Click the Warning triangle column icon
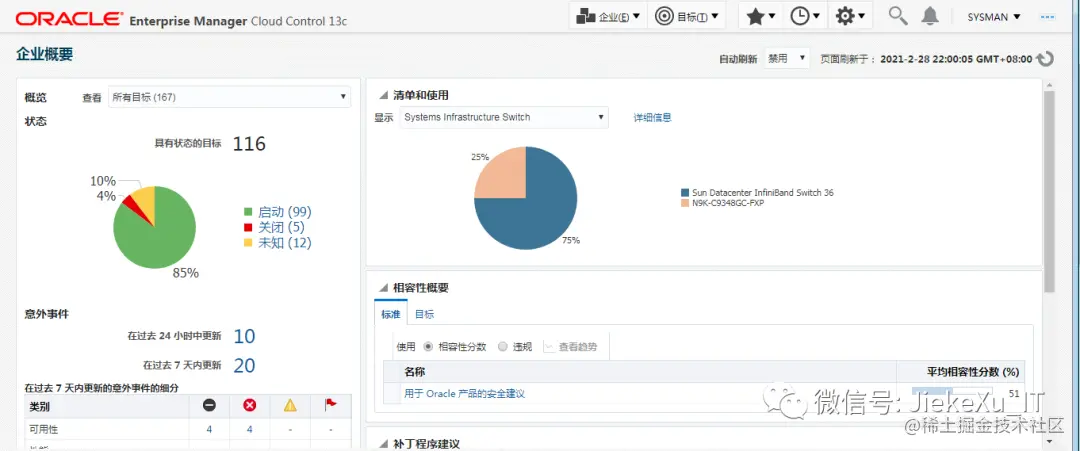This screenshot has height=451, width=1080. [x=290, y=406]
